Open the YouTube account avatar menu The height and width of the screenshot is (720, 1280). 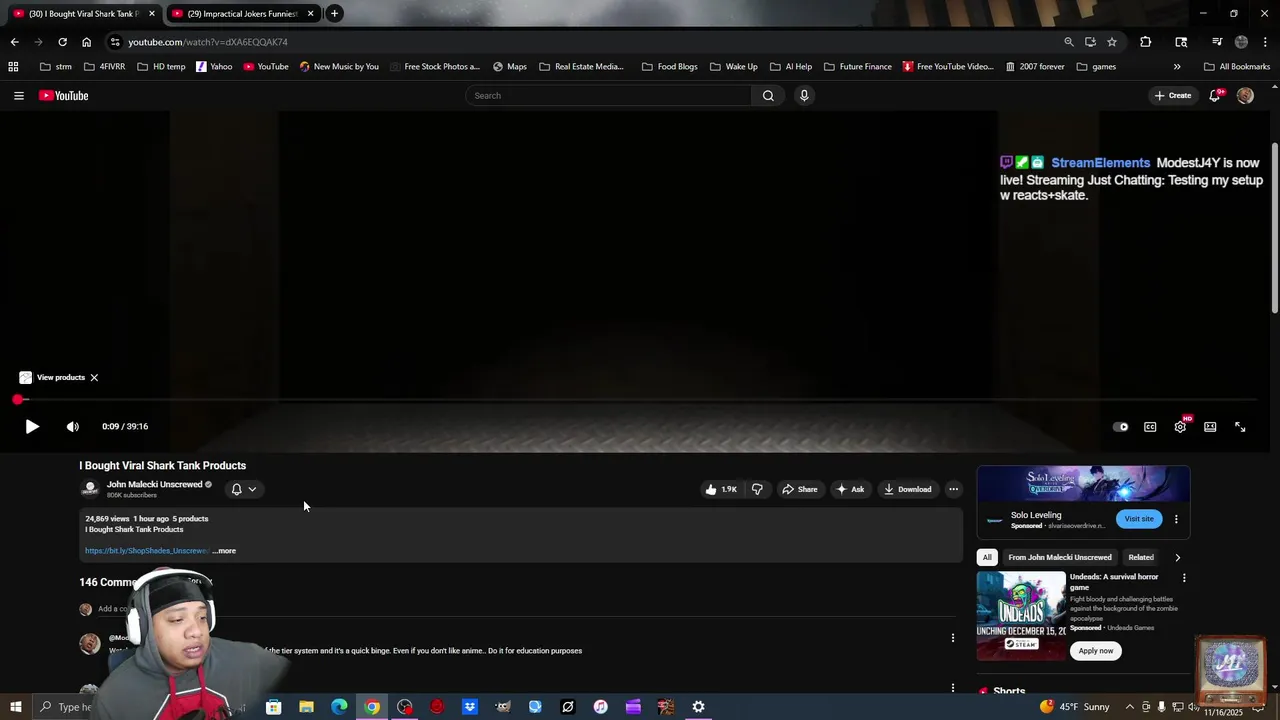1245,96
